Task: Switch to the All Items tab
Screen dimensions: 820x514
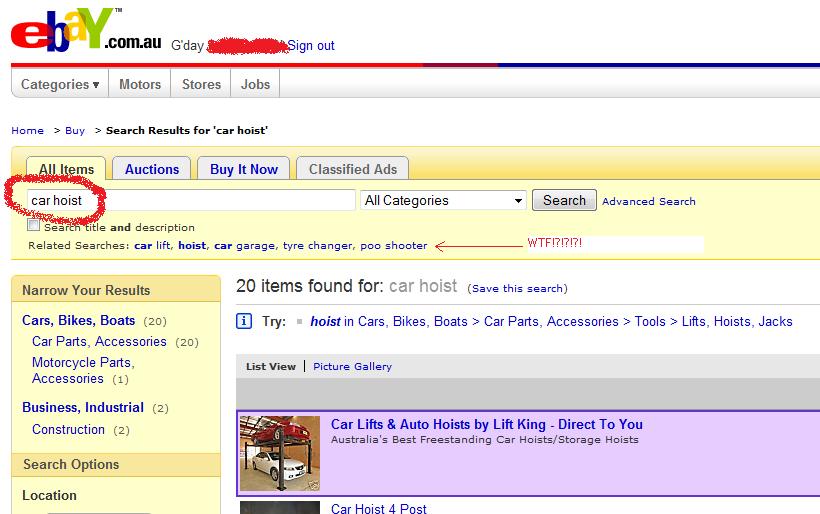Action: 66,169
